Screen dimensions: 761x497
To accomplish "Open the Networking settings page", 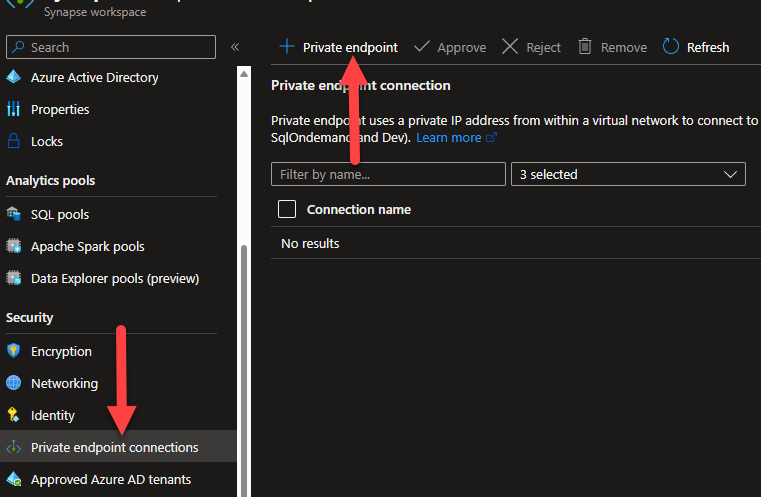I will (64, 383).
